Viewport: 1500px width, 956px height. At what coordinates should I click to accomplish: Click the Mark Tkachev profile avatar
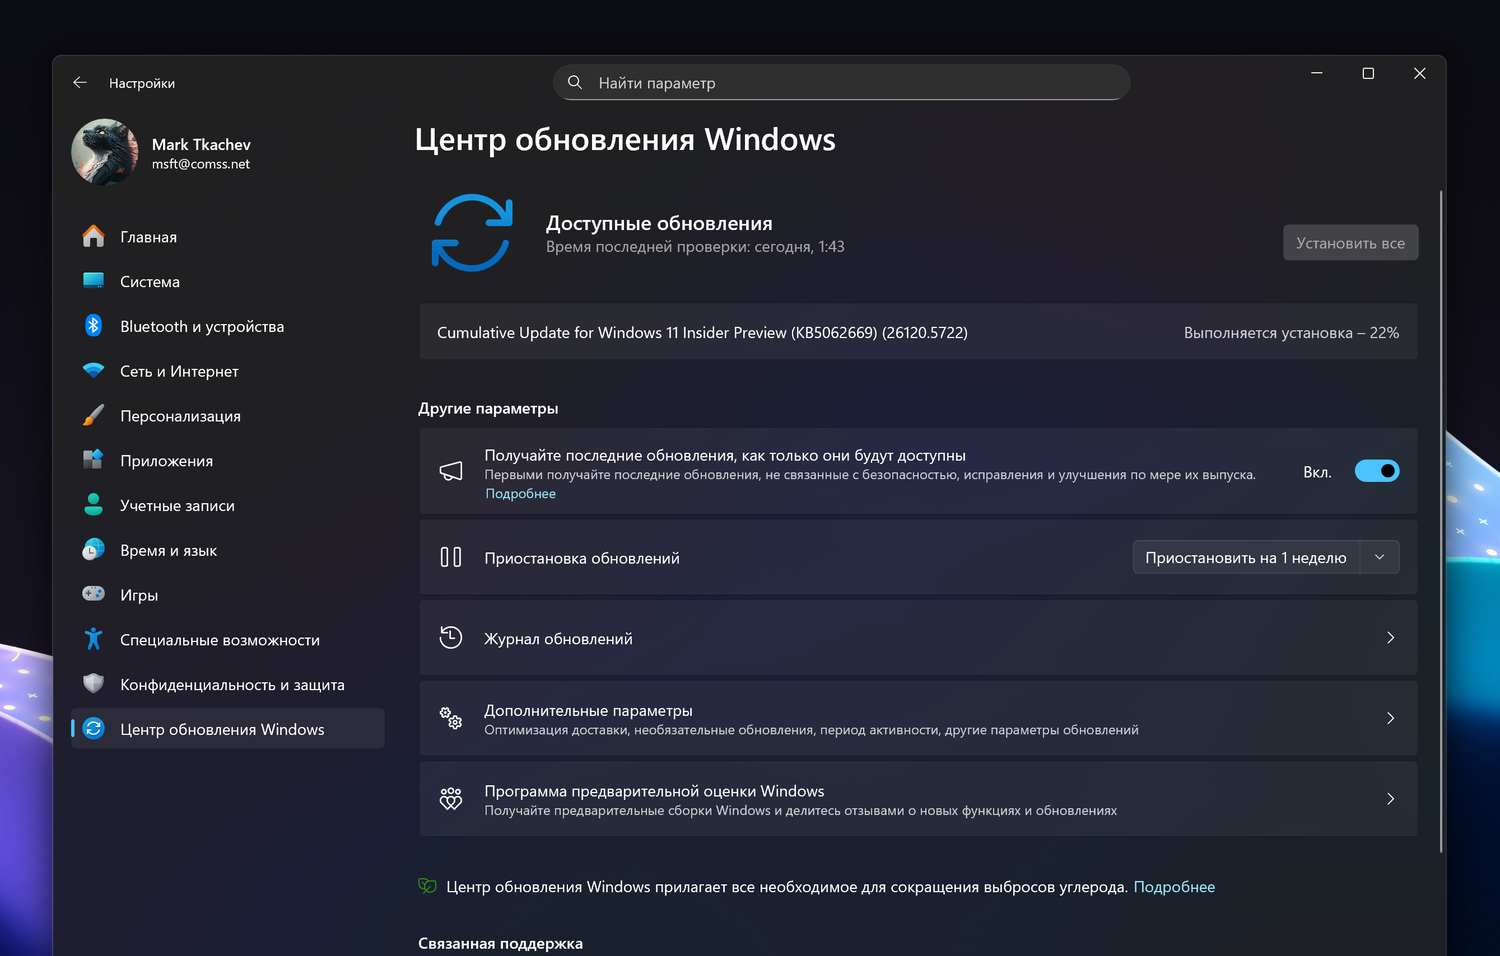105,153
